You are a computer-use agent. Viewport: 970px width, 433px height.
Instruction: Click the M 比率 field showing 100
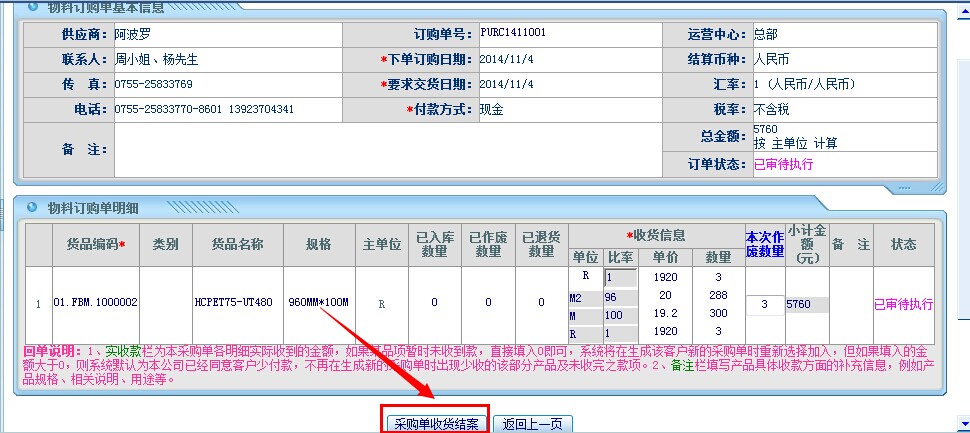pos(619,314)
